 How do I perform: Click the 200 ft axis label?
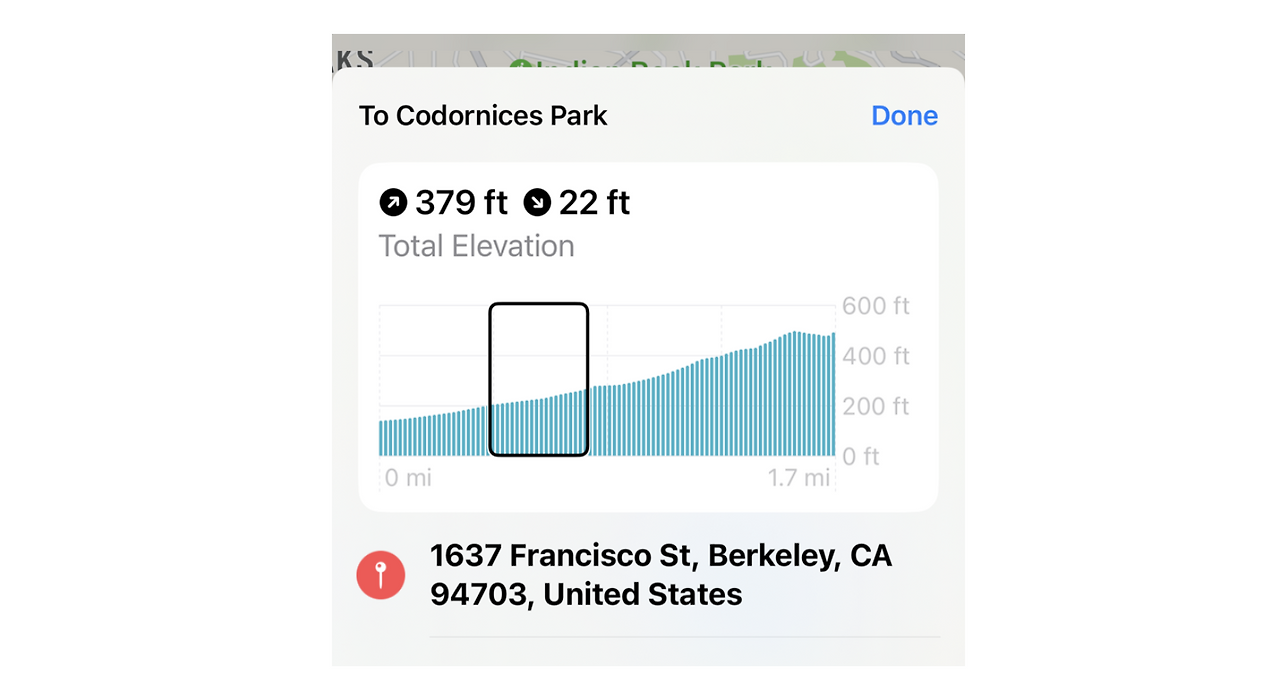click(875, 406)
